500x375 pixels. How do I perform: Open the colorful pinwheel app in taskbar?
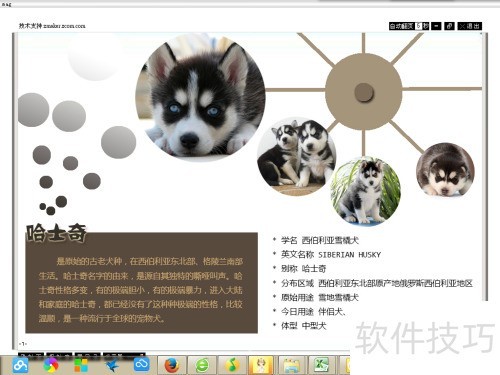tap(51, 365)
